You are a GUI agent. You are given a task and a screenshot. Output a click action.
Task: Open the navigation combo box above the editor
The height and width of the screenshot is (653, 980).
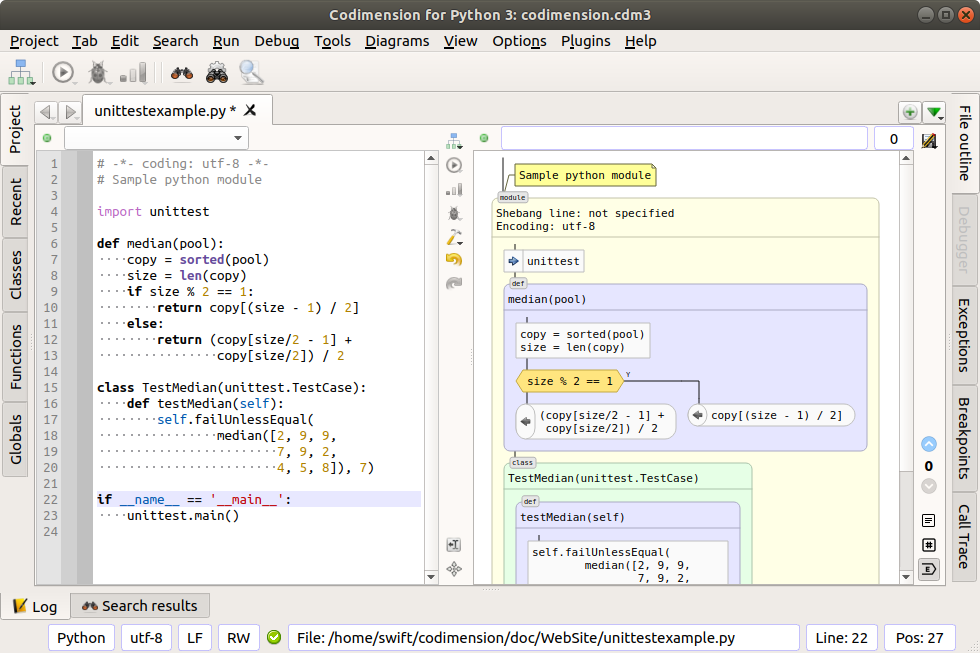point(156,138)
